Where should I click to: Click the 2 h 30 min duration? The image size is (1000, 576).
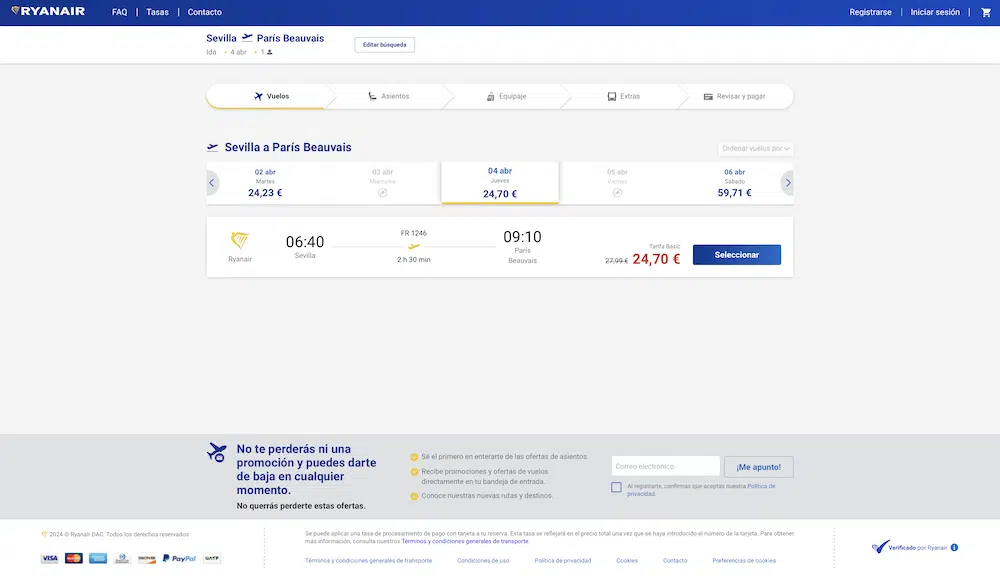click(414, 260)
